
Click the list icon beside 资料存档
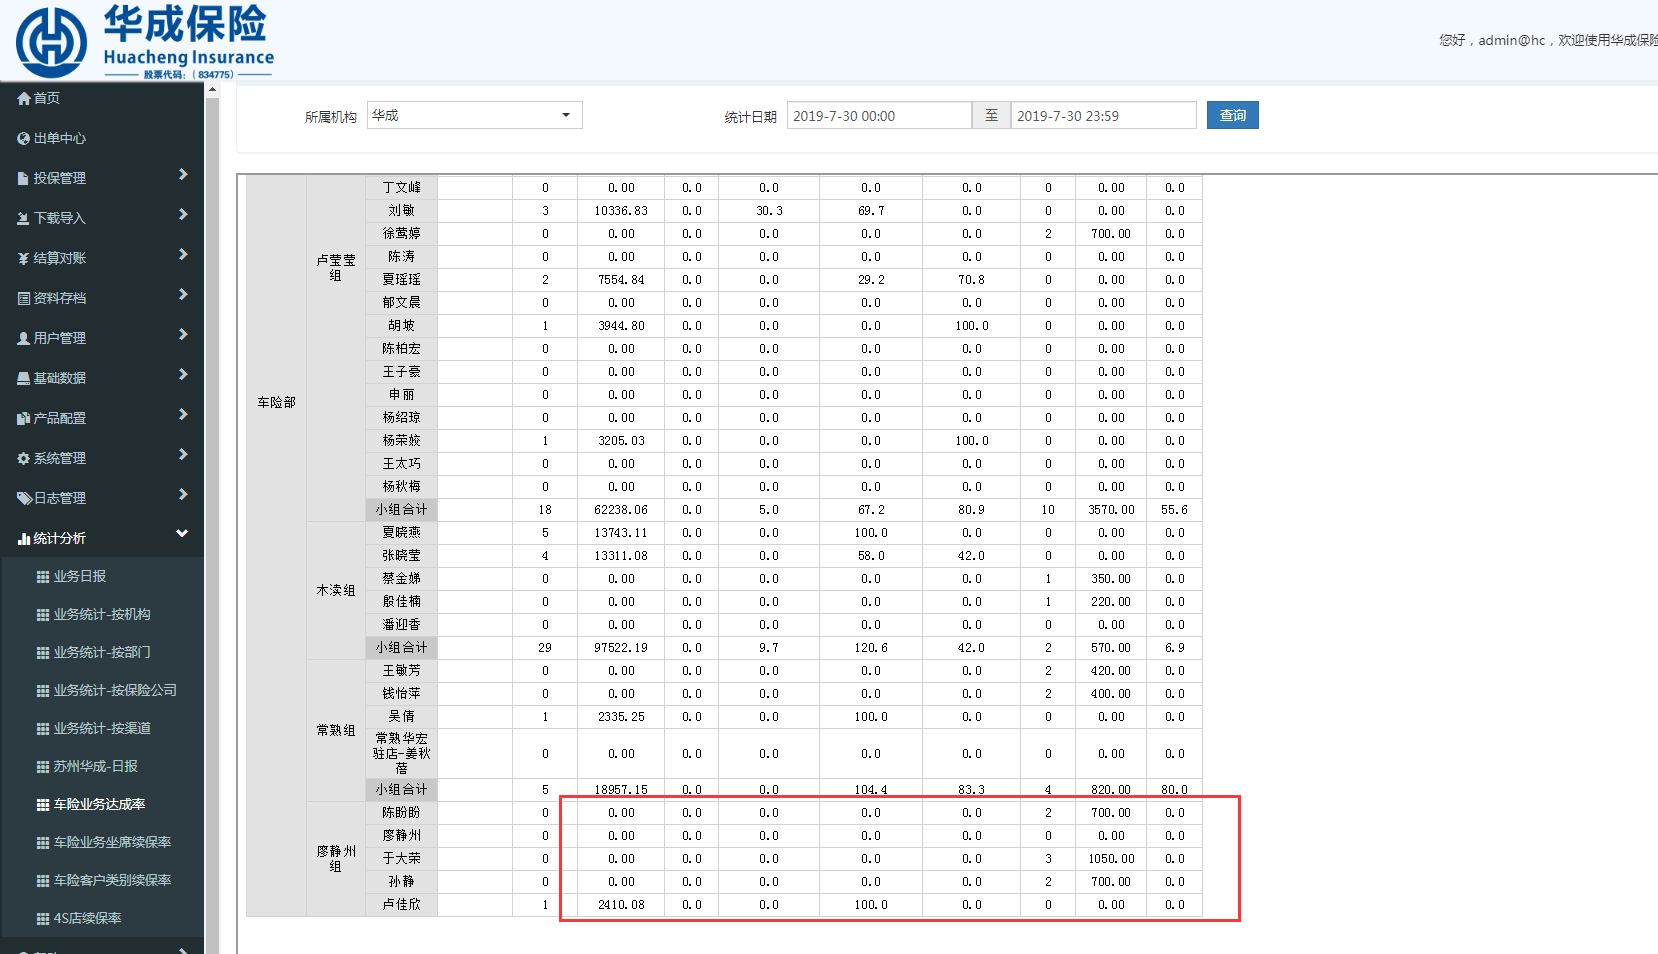coord(24,298)
